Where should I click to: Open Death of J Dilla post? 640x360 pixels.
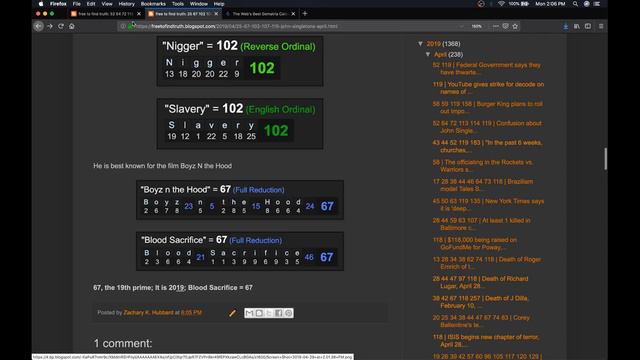[480, 302]
